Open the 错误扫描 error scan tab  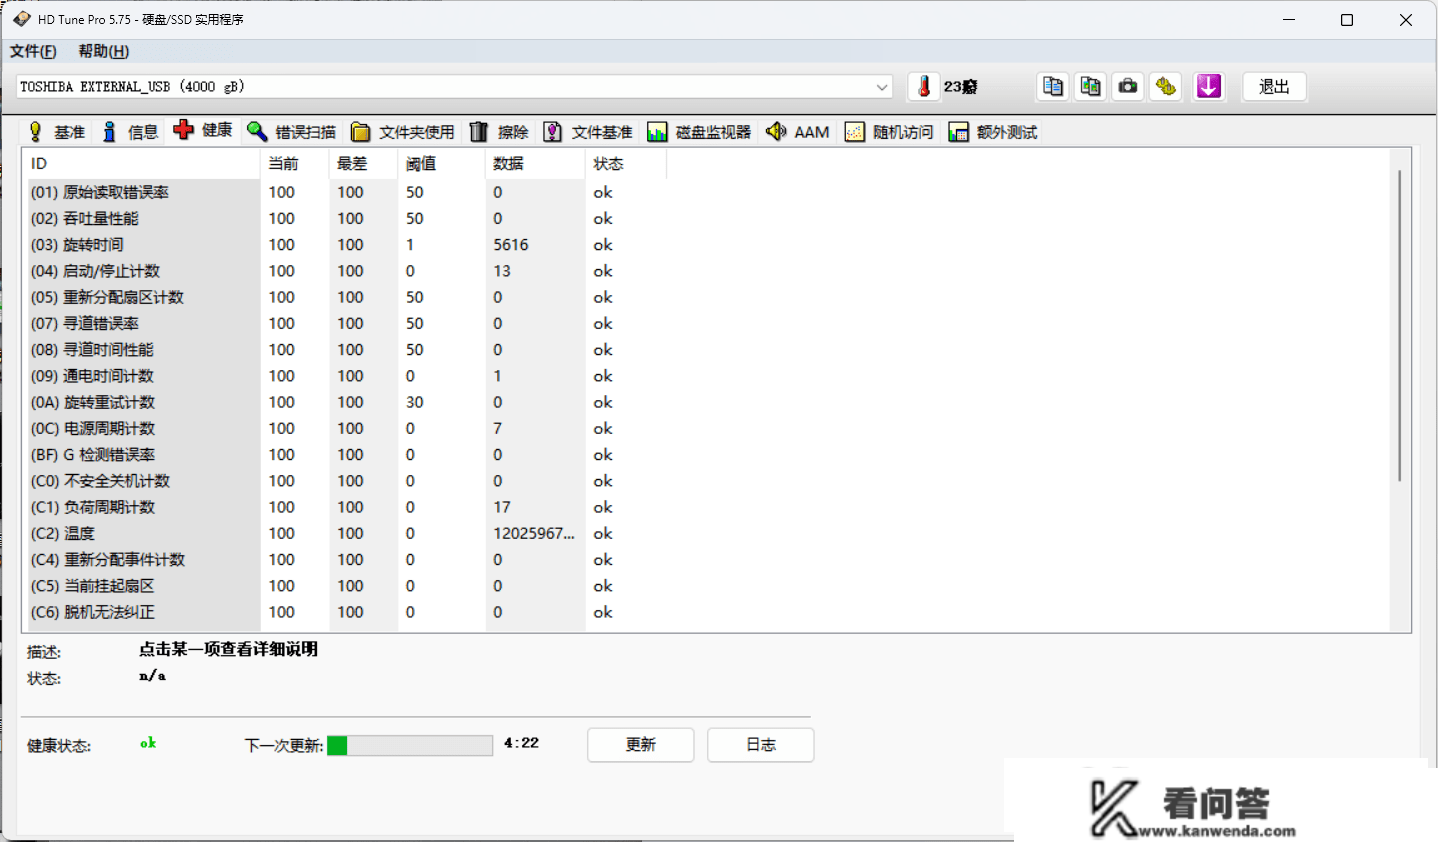291,132
